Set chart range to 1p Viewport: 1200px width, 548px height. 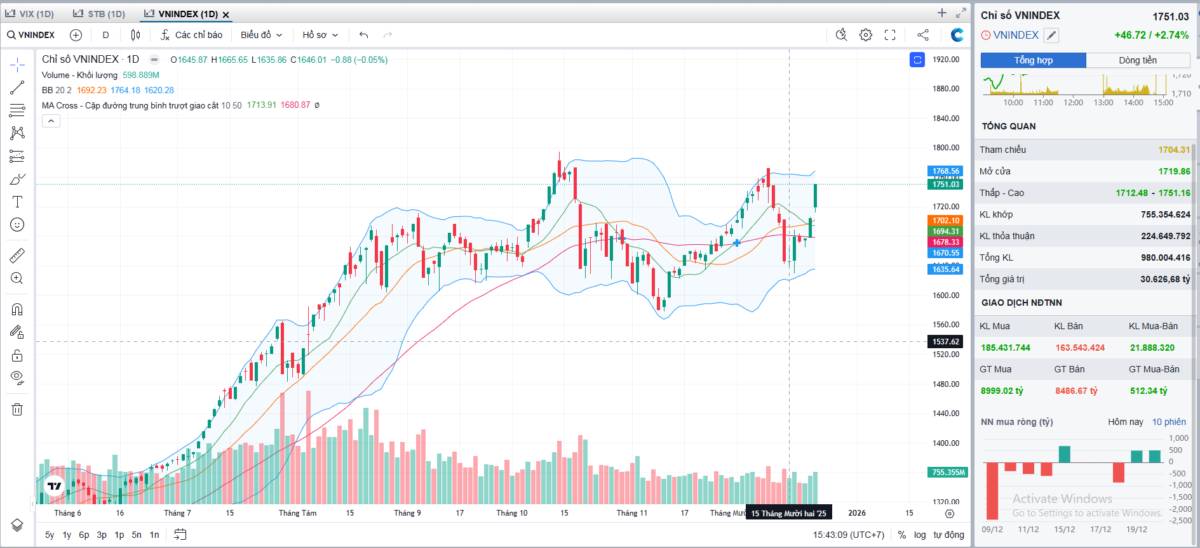(x=119, y=535)
